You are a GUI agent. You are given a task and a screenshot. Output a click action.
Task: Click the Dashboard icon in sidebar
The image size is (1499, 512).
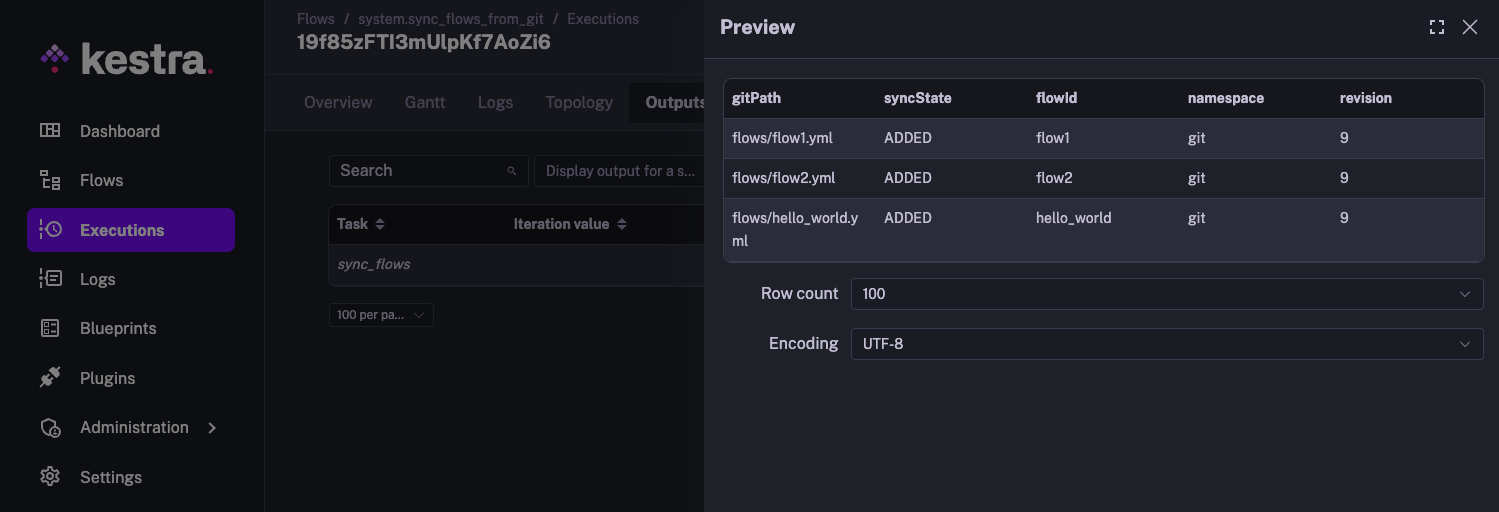50,131
